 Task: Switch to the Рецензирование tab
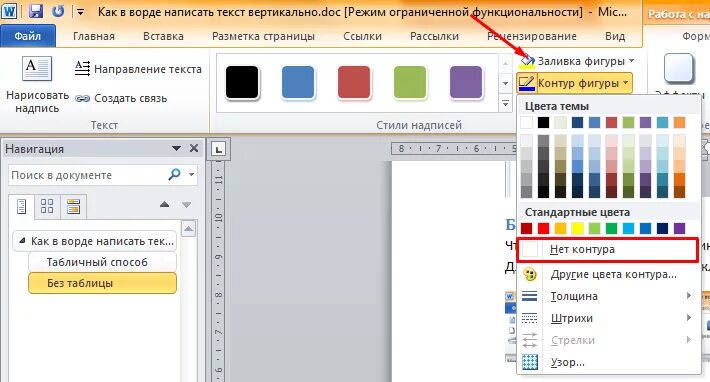532,36
